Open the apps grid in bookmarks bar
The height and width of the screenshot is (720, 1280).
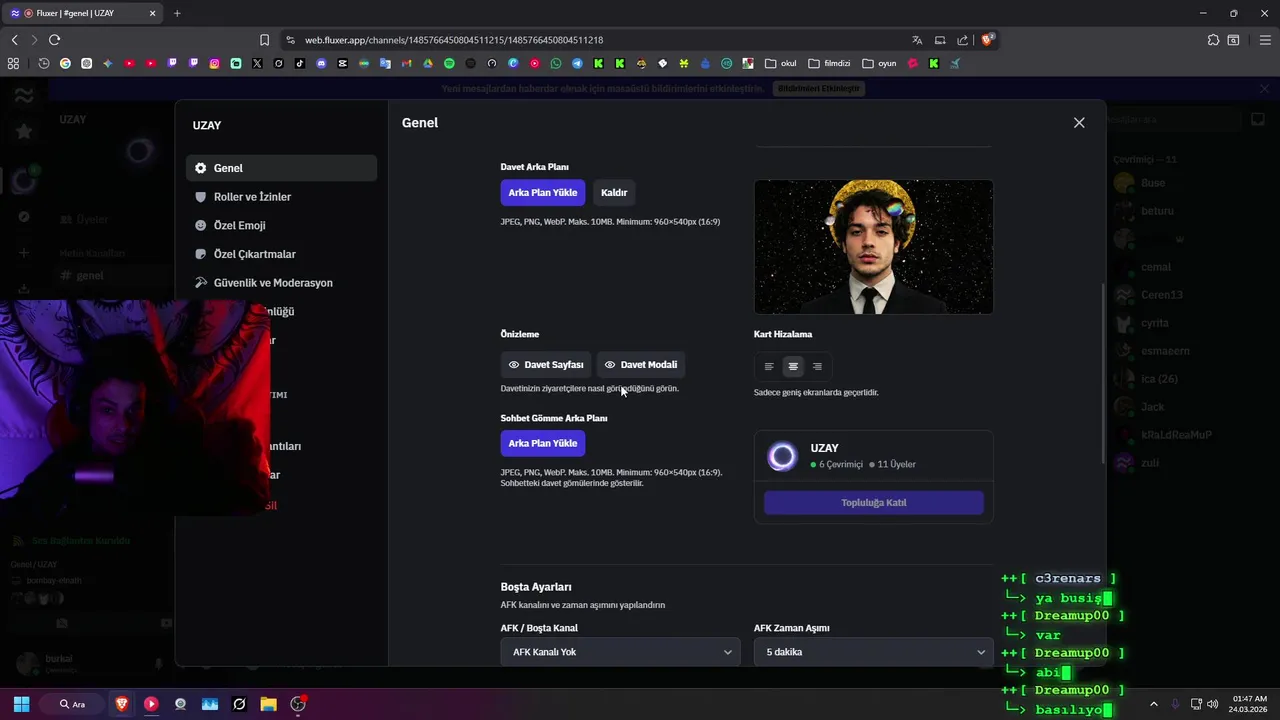point(13,63)
